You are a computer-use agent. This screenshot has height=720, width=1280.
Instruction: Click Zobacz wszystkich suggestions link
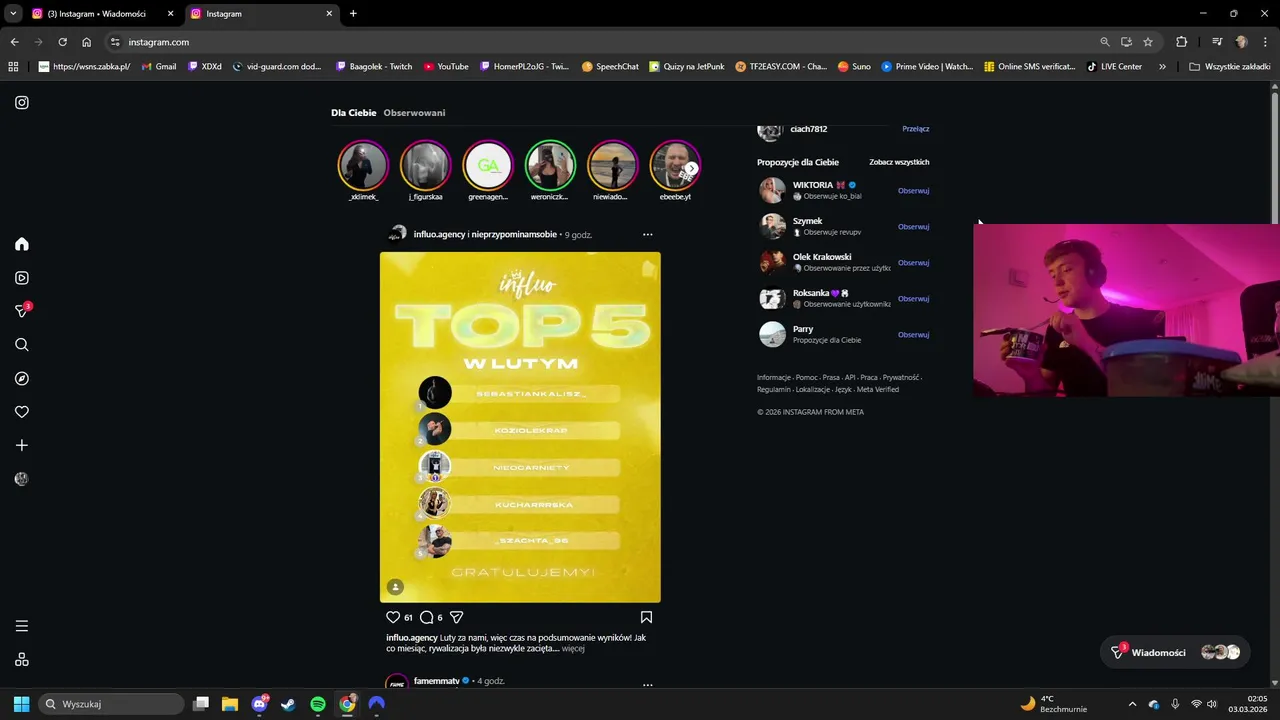click(899, 162)
